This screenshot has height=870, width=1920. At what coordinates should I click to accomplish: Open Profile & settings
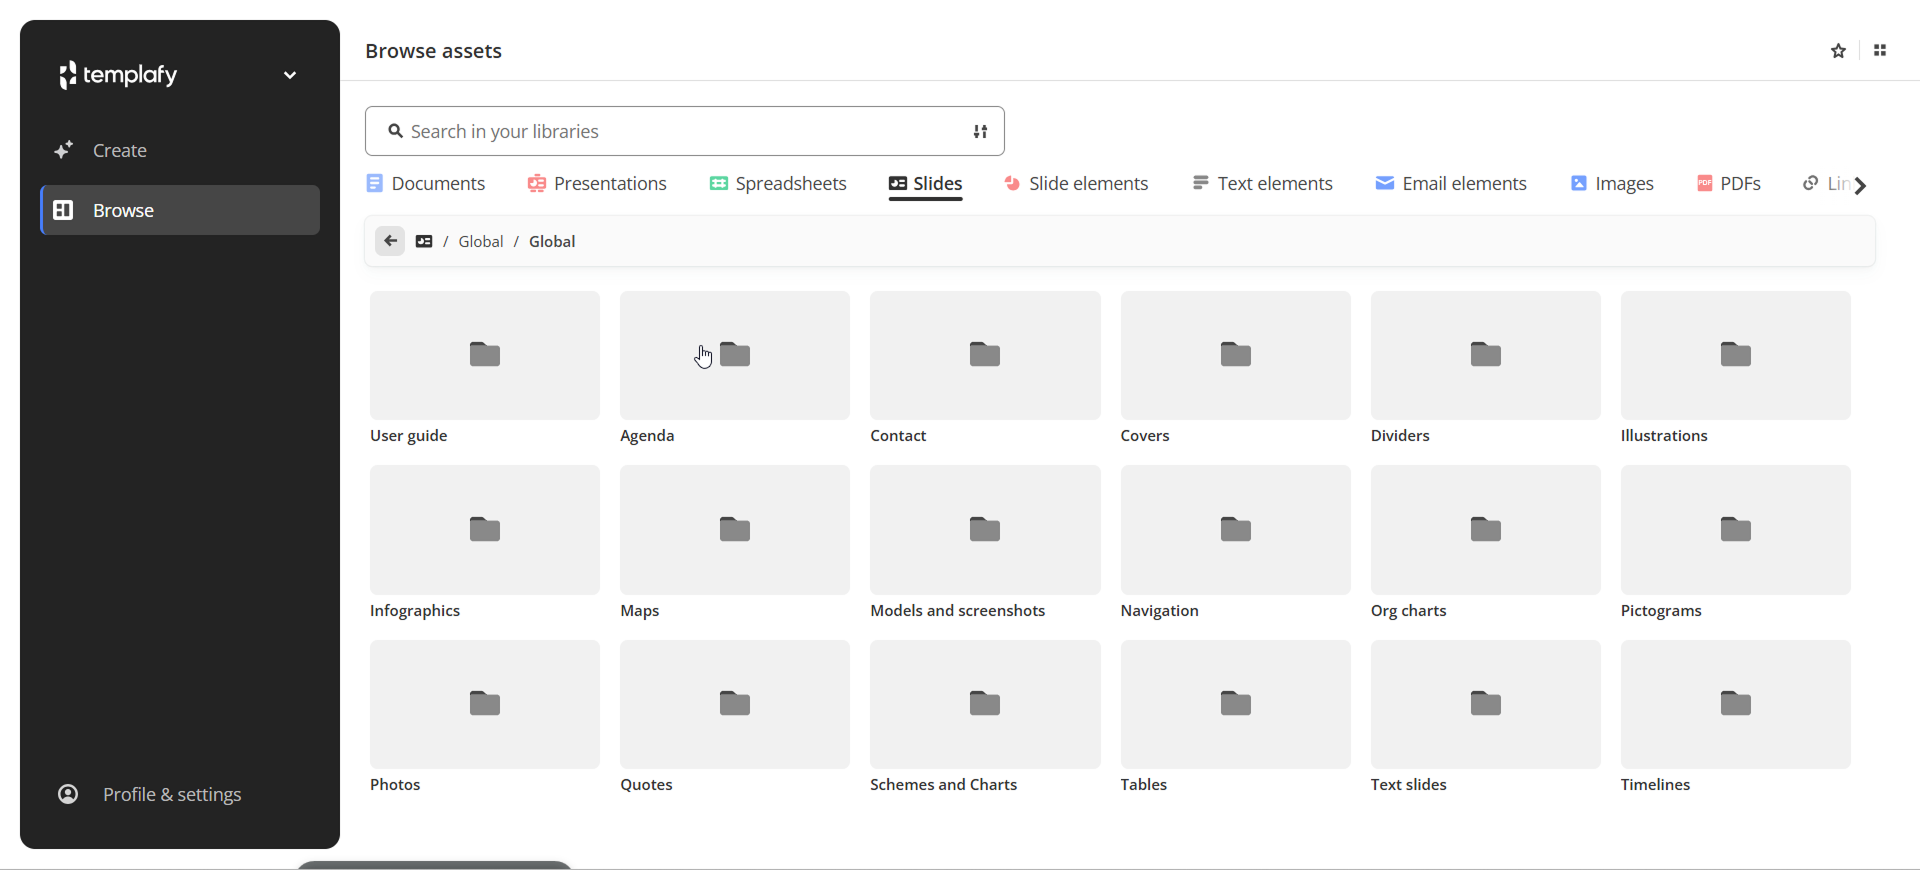(x=150, y=794)
